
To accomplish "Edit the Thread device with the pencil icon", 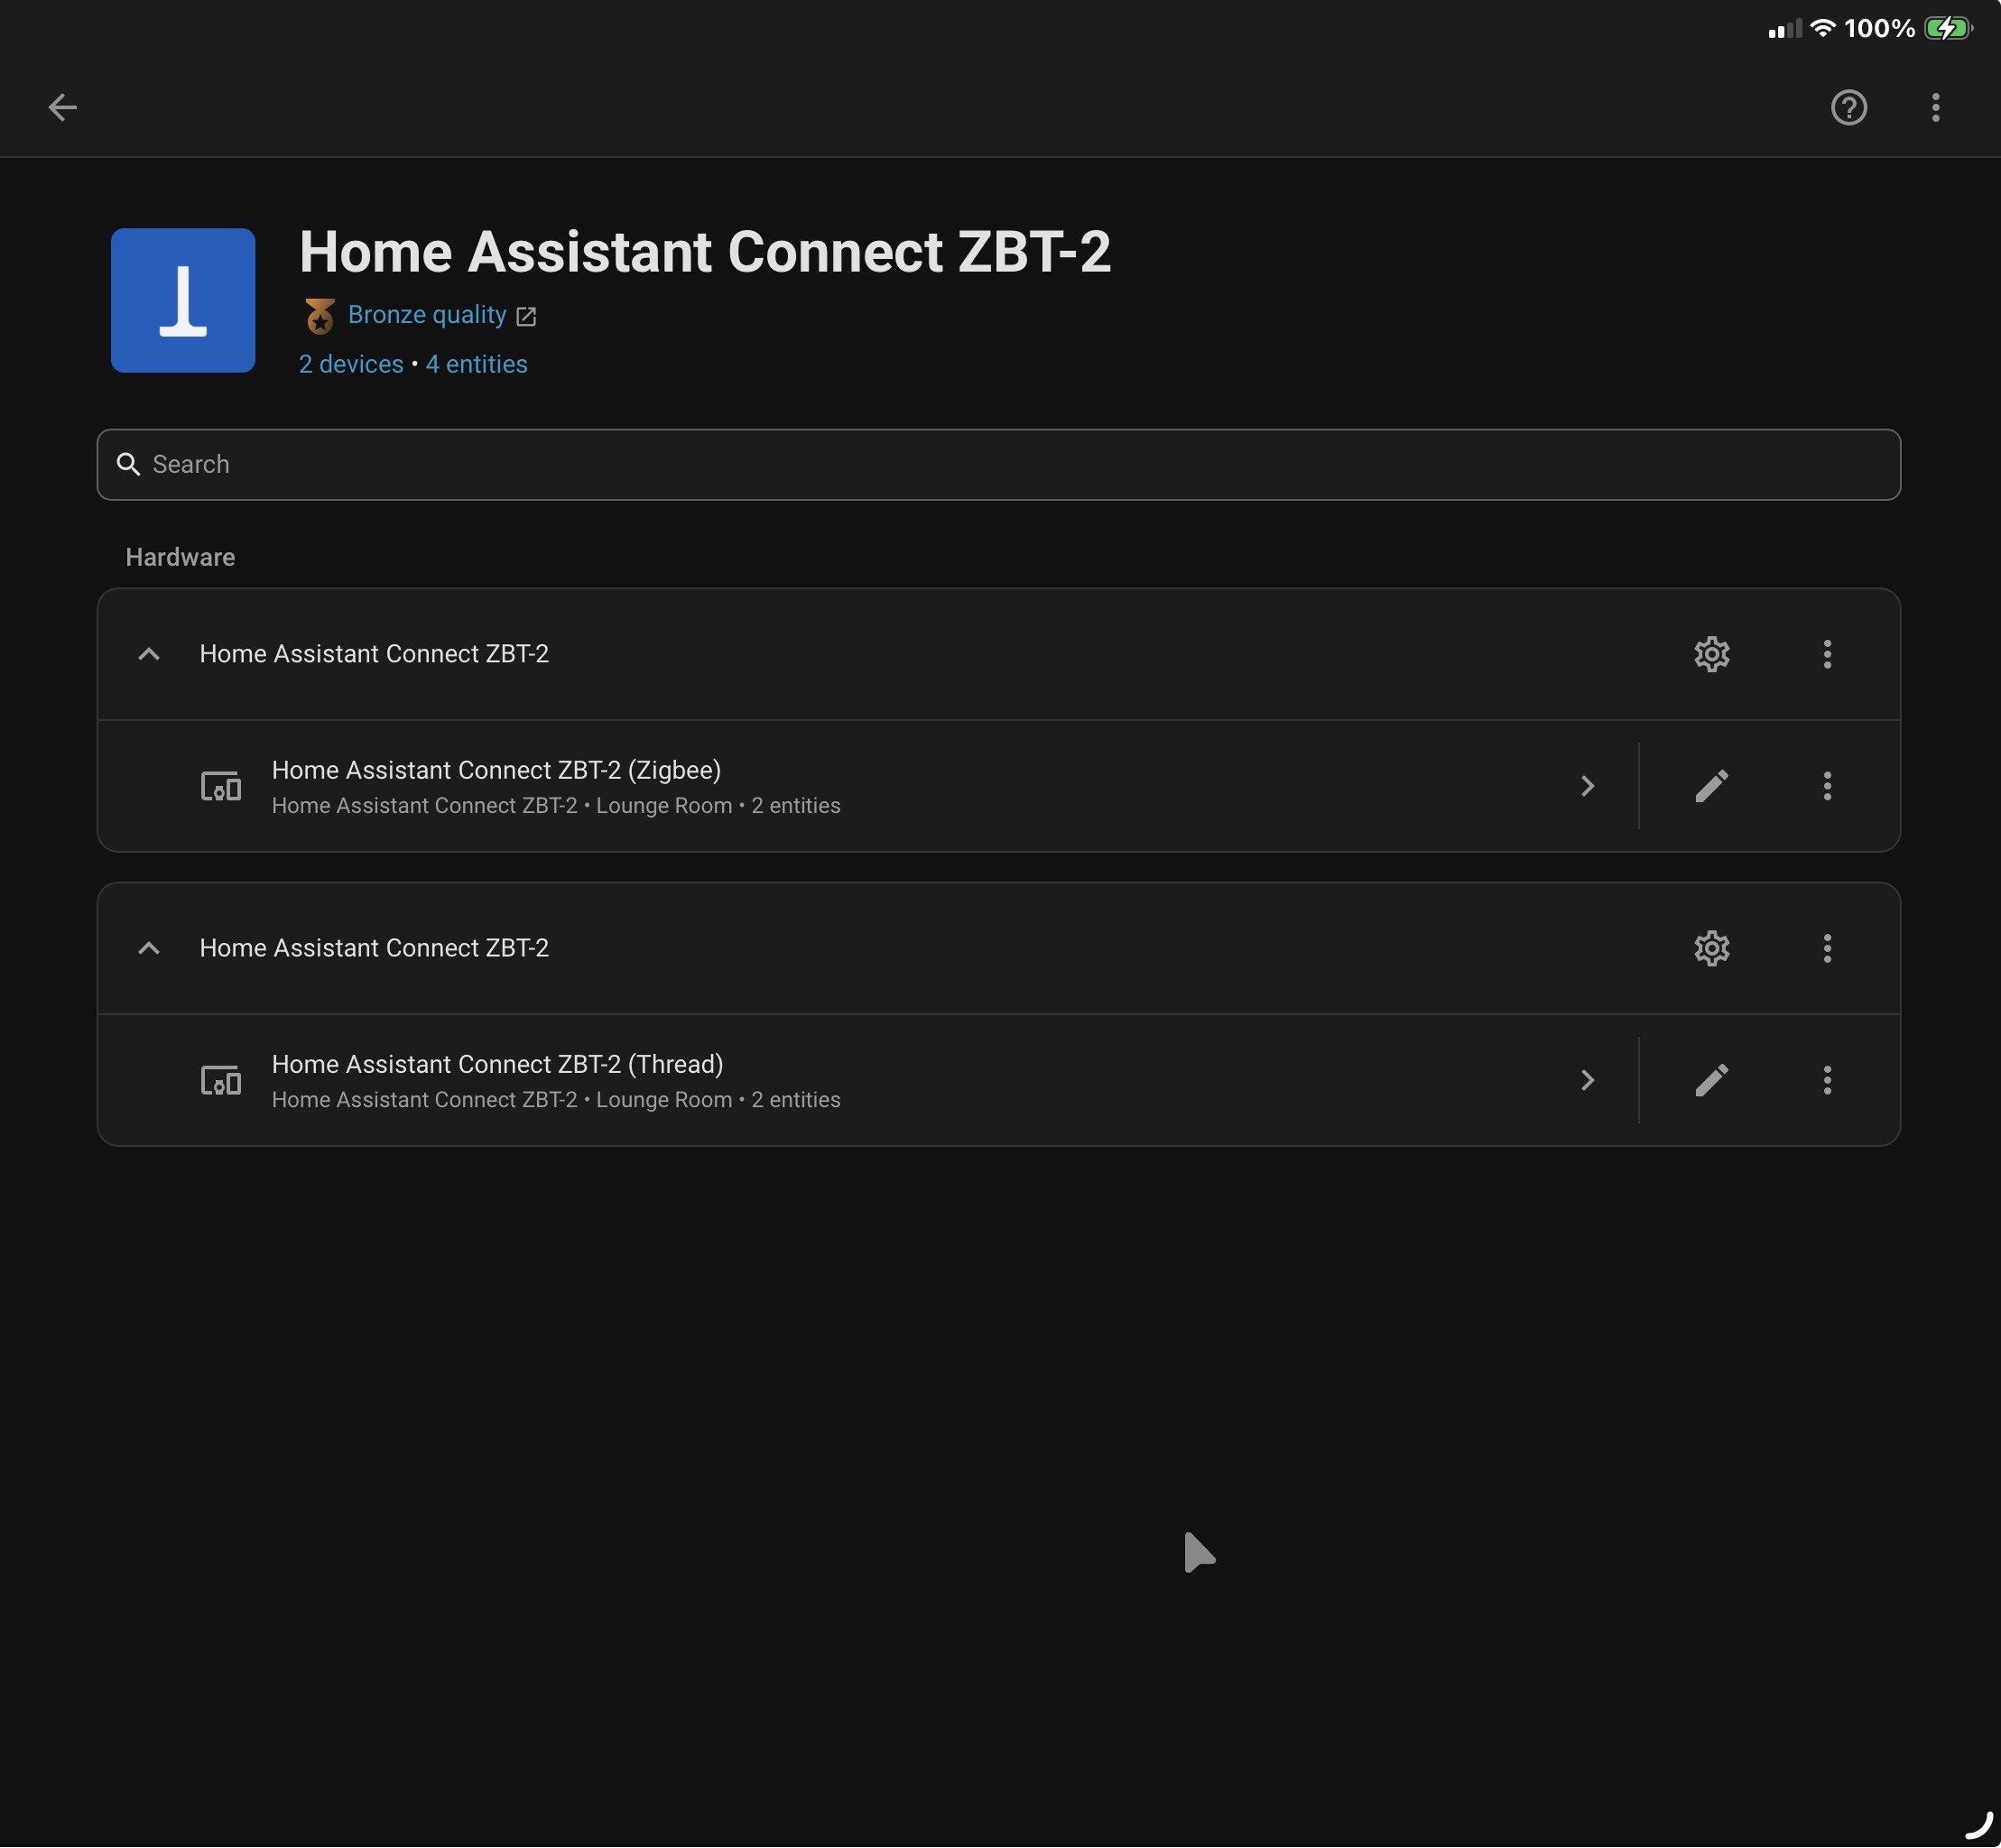I will coord(1711,1080).
